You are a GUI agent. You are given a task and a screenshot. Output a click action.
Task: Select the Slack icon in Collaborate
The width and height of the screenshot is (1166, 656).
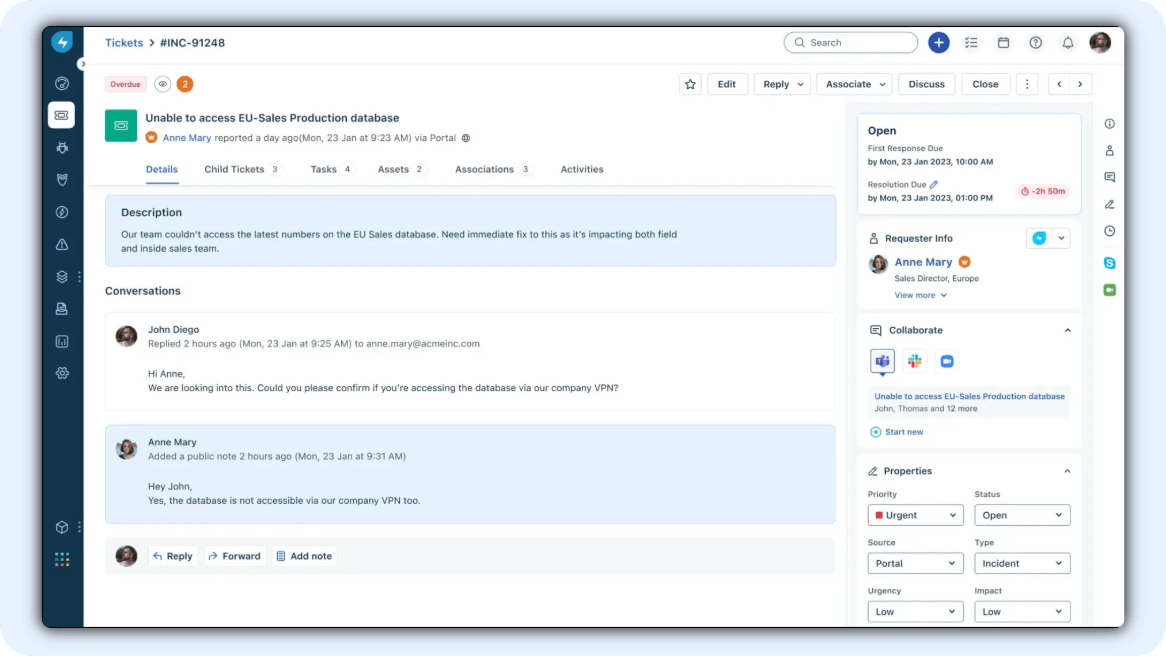[x=914, y=361]
